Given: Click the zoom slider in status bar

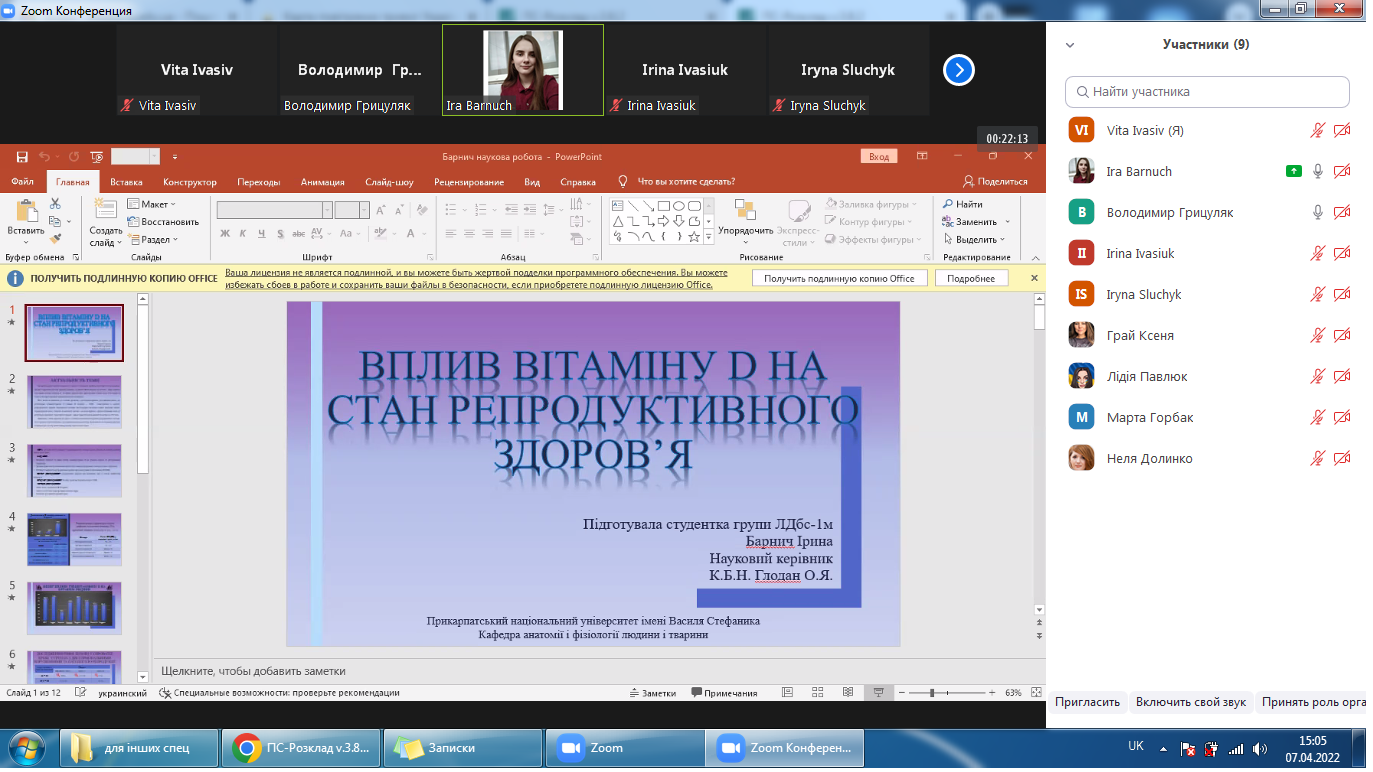Looking at the screenshot, I should [x=932, y=693].
